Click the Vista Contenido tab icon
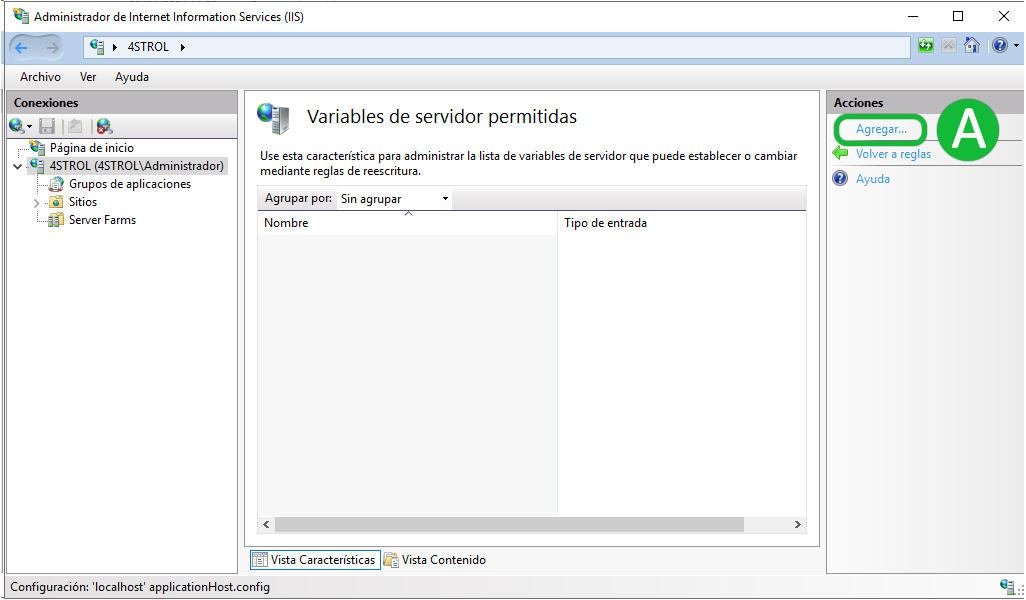Screen dimensions: 1026x600 [391, 559]
